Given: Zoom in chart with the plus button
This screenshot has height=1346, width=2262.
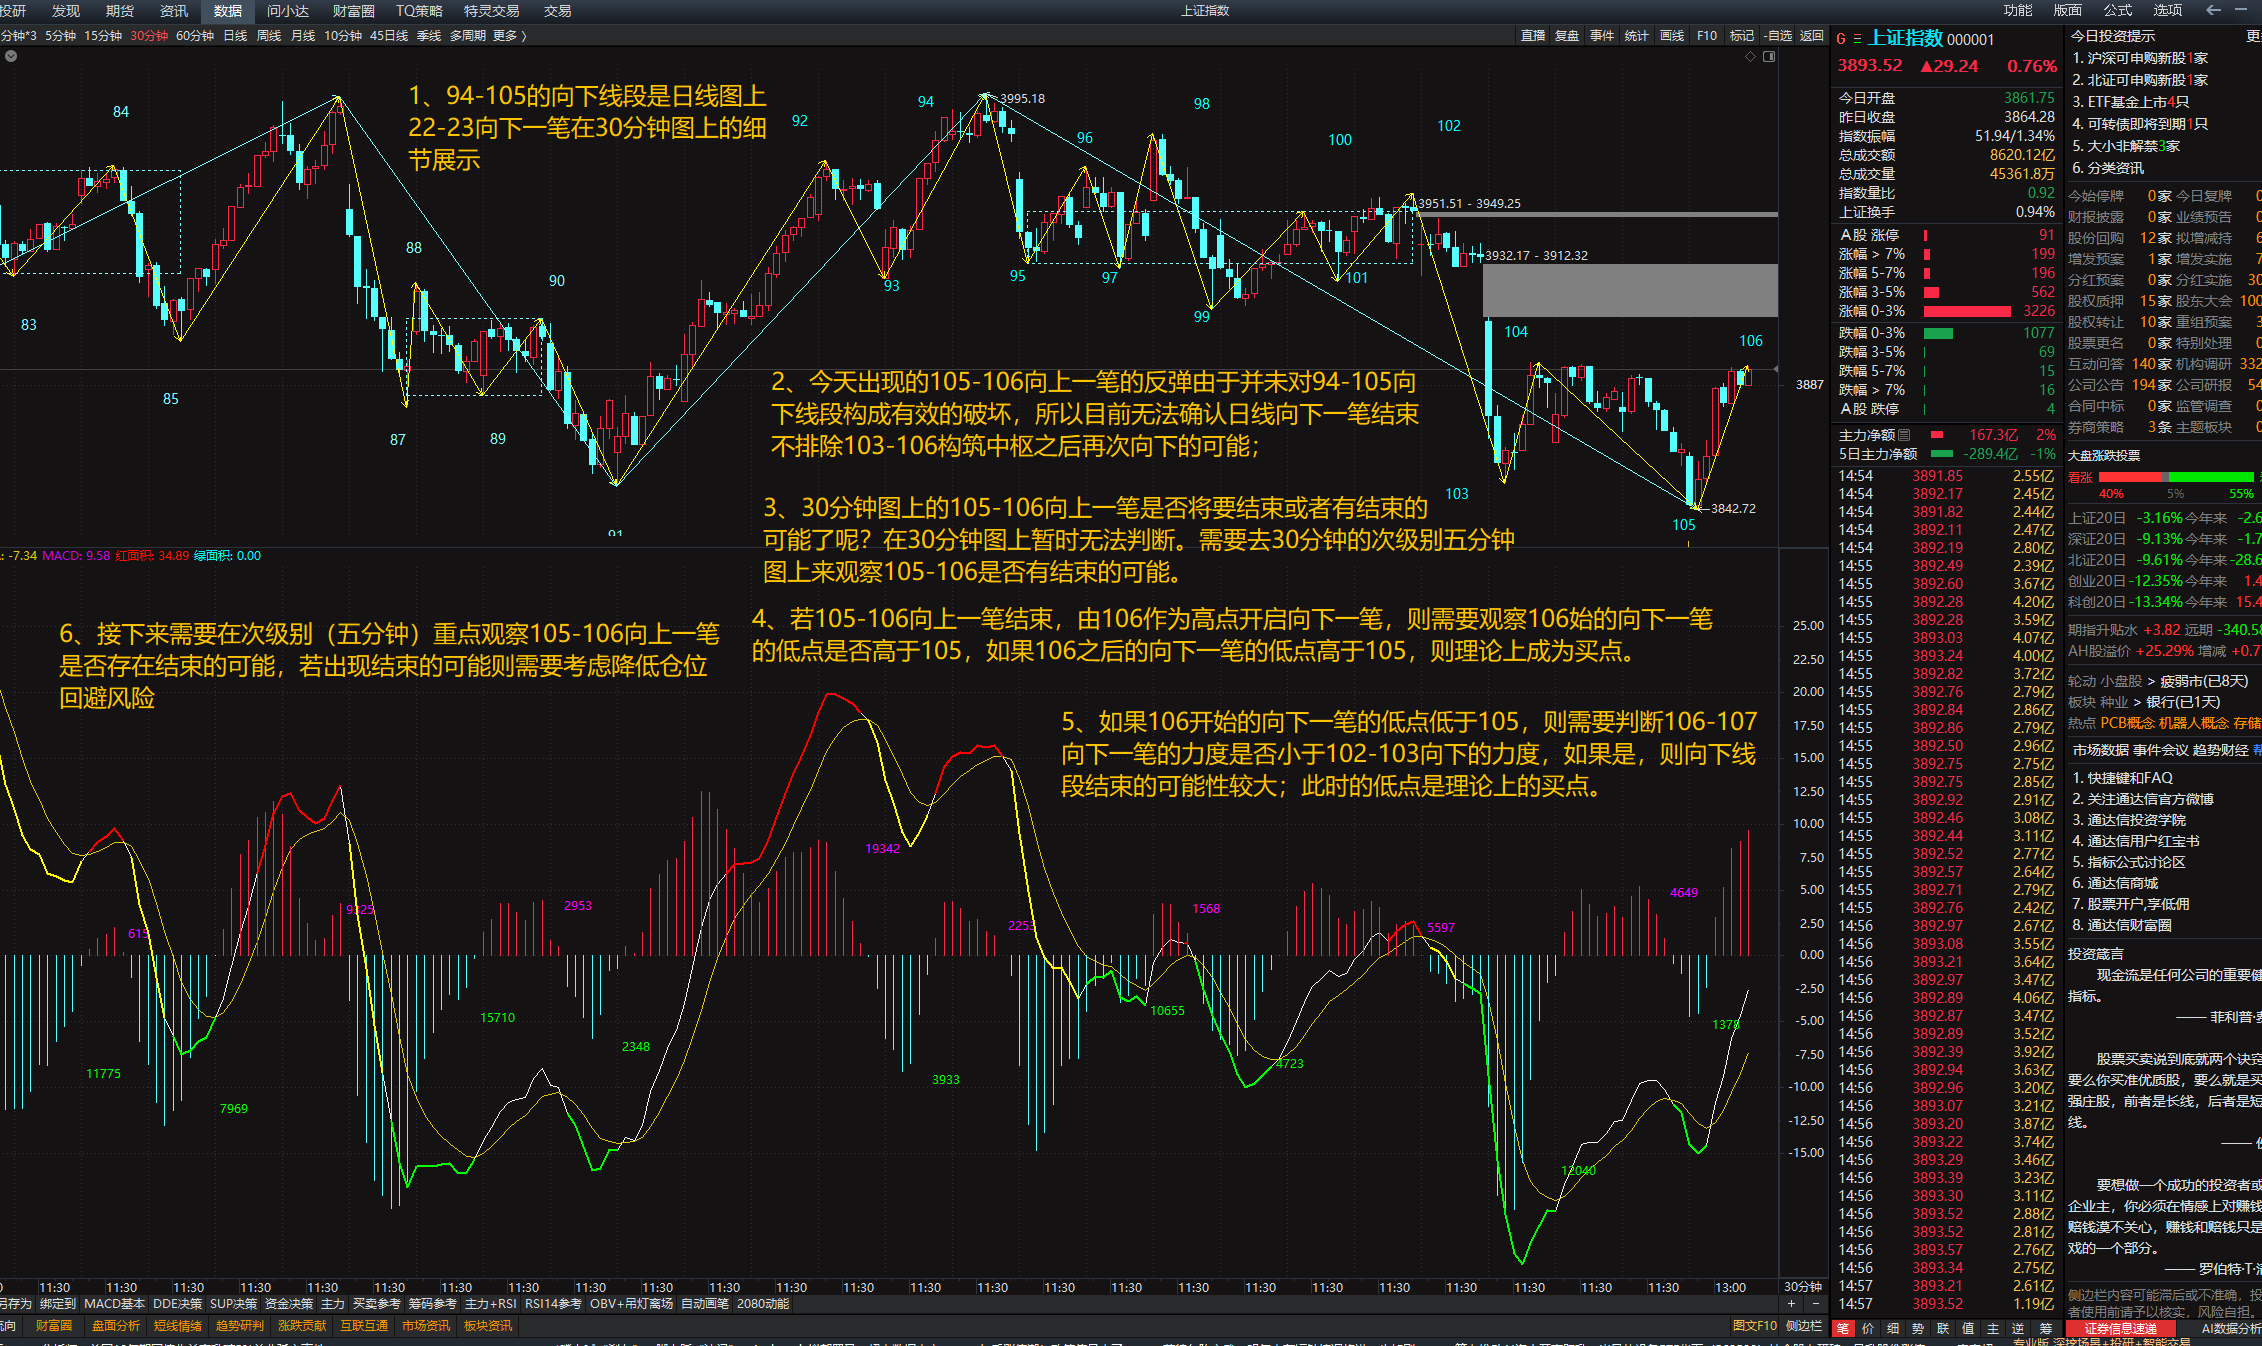Looking at the screenshot, I should [x=1791, y=1303].
